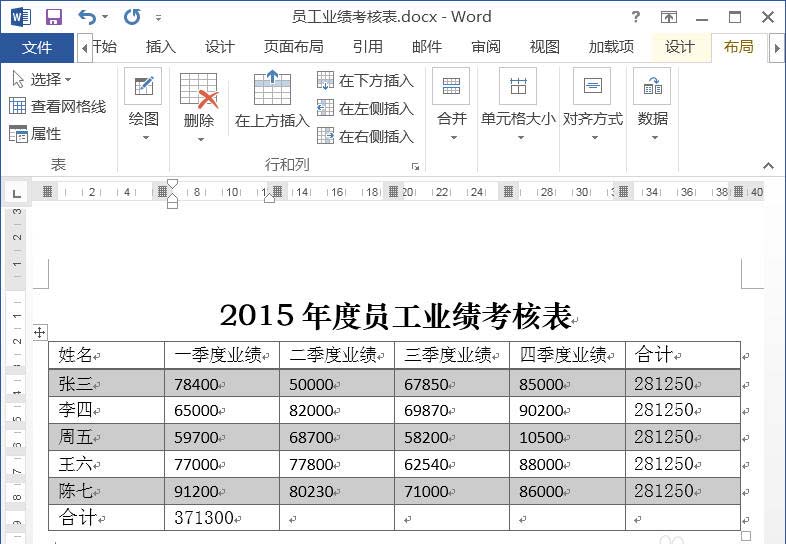The height and width of the screenshot is (544, 786).
Task: Toggle View Gridlines (查看网格线)
Action: 57,106
